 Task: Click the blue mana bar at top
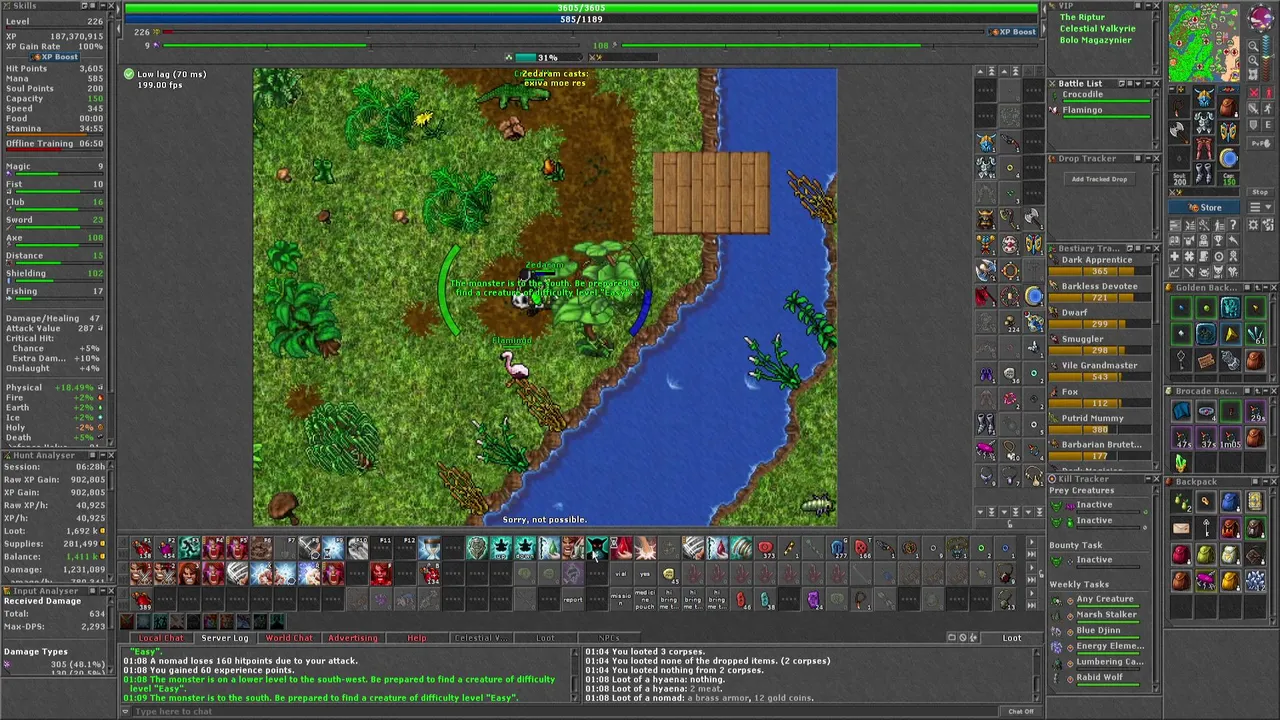coord(582,19)
